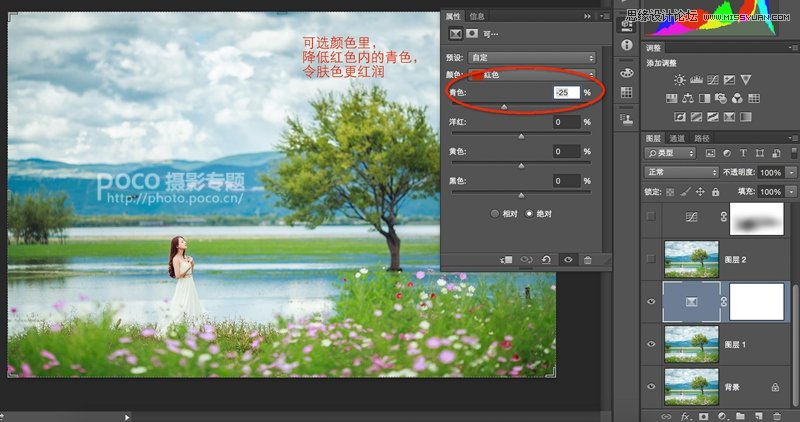Add a Gradient Map adjustment
The width and height of the screenshot is (800, 422).
(746, 117)
